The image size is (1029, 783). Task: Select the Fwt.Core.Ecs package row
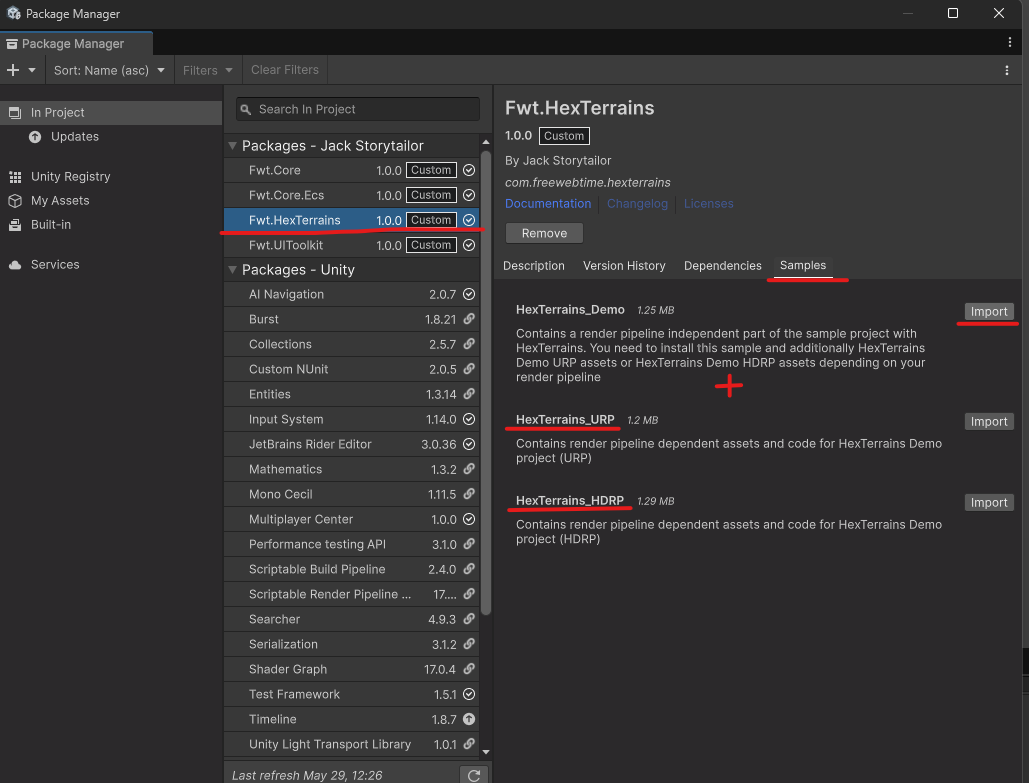point(351,195)
